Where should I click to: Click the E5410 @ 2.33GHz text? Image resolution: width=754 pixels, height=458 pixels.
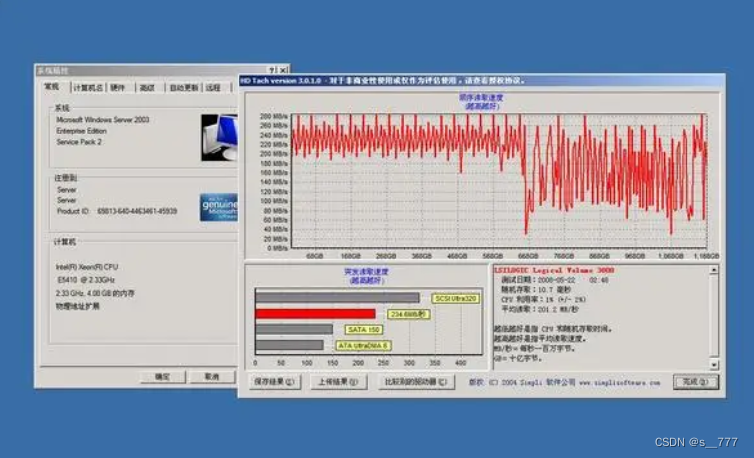click(86, 280)
